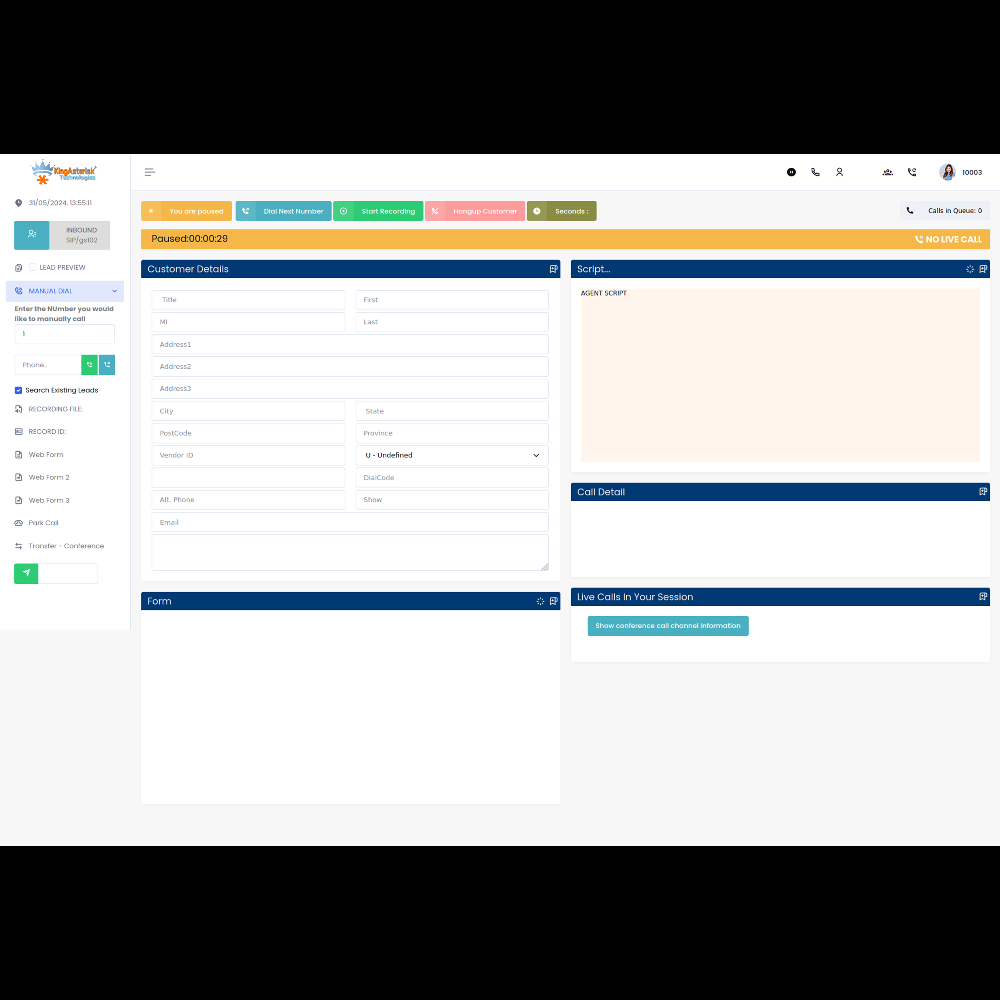Click the comments textarea below Email
Viewport: 1000px width, 1000px height.
click(350, 552)
